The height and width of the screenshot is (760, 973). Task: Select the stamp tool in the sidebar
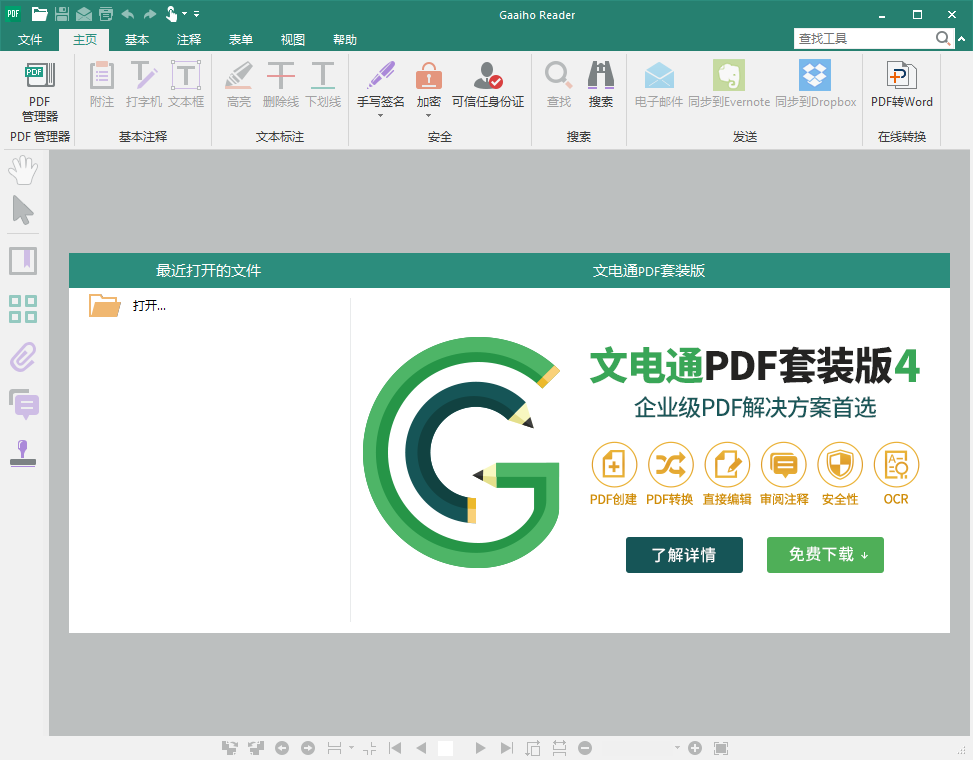[22, 453]
